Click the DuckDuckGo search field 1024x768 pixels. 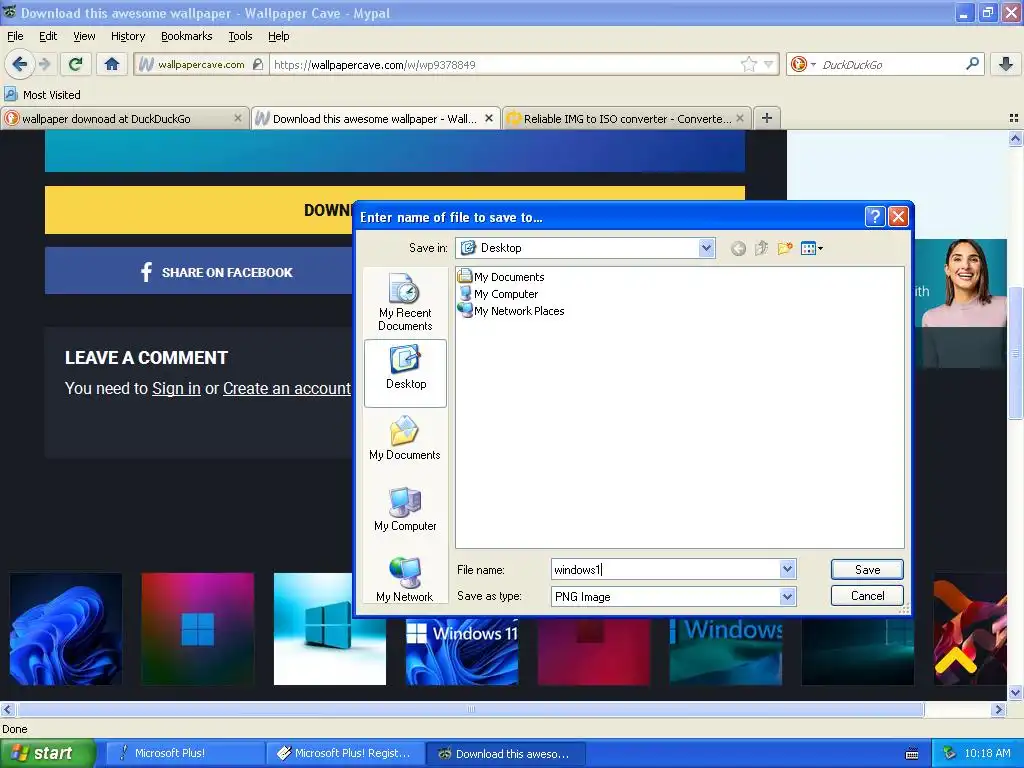tap(891, 64)
